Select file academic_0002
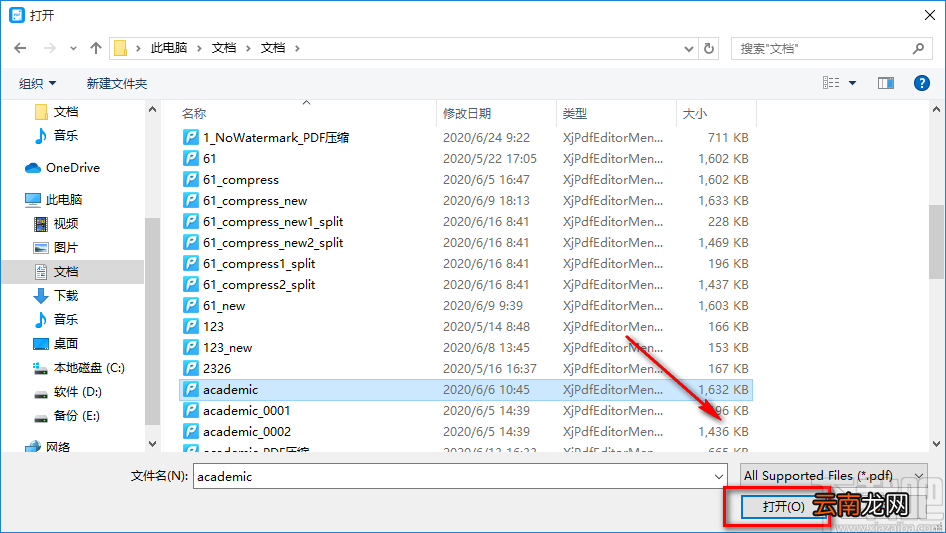Screen dimensions: 946x533 (247, 432)
